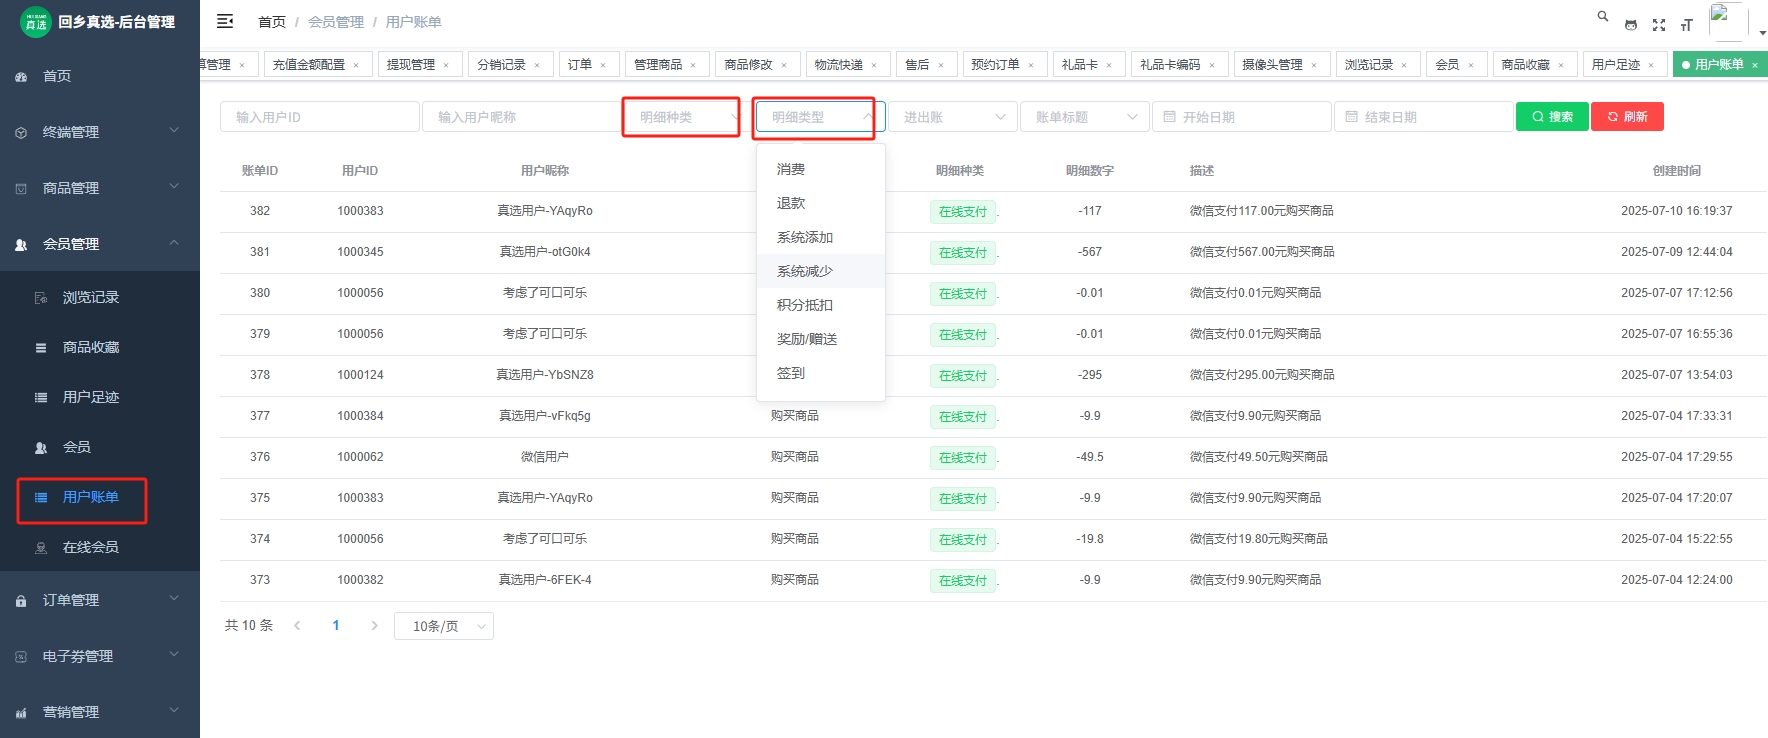Viewport: 1768px width, 738px height.
Task: Click the green 搜索 button
Action: 1552,117
